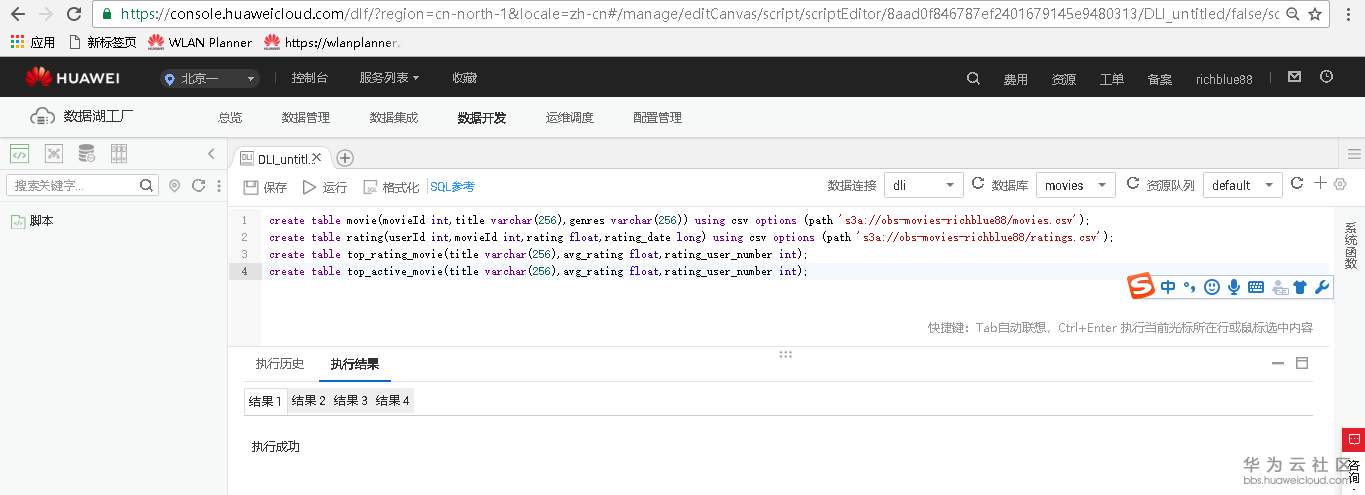Add a new resource queue
The width and height of the screenshot is (1365, 495).
click(1320, 183)
